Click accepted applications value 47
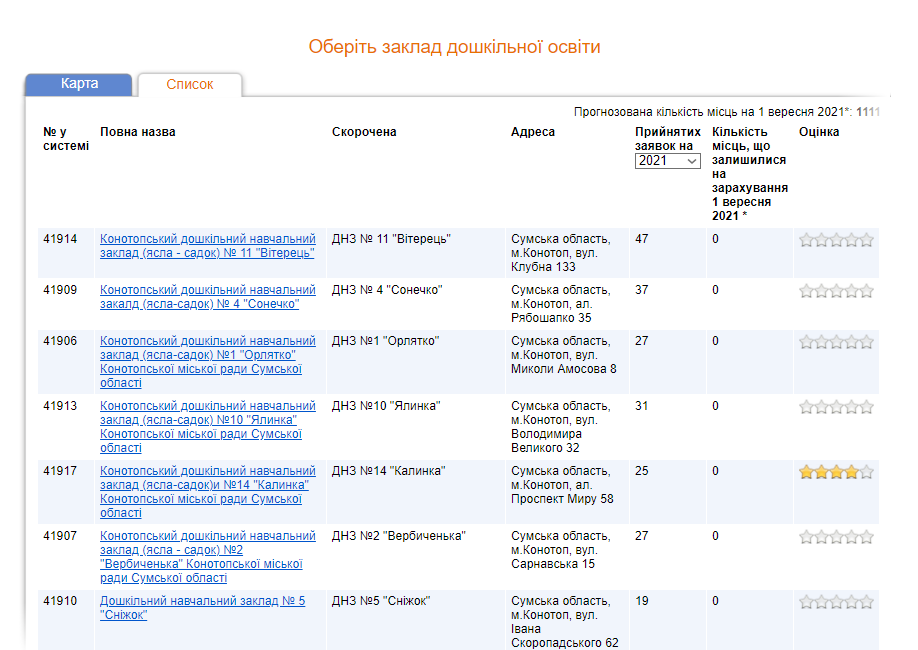 642,239
